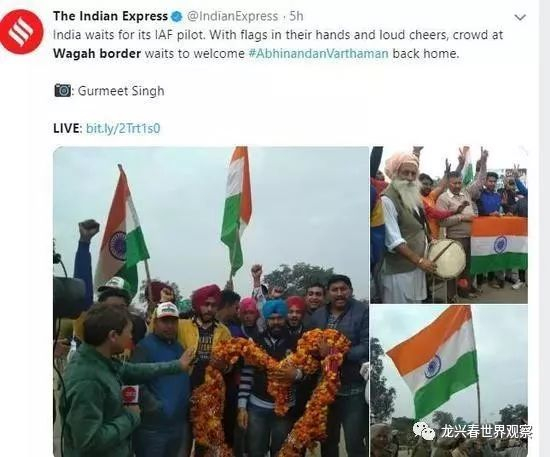Open The Indian Express account name
Screen dimensions: 550x457
(x=110, y=16)
